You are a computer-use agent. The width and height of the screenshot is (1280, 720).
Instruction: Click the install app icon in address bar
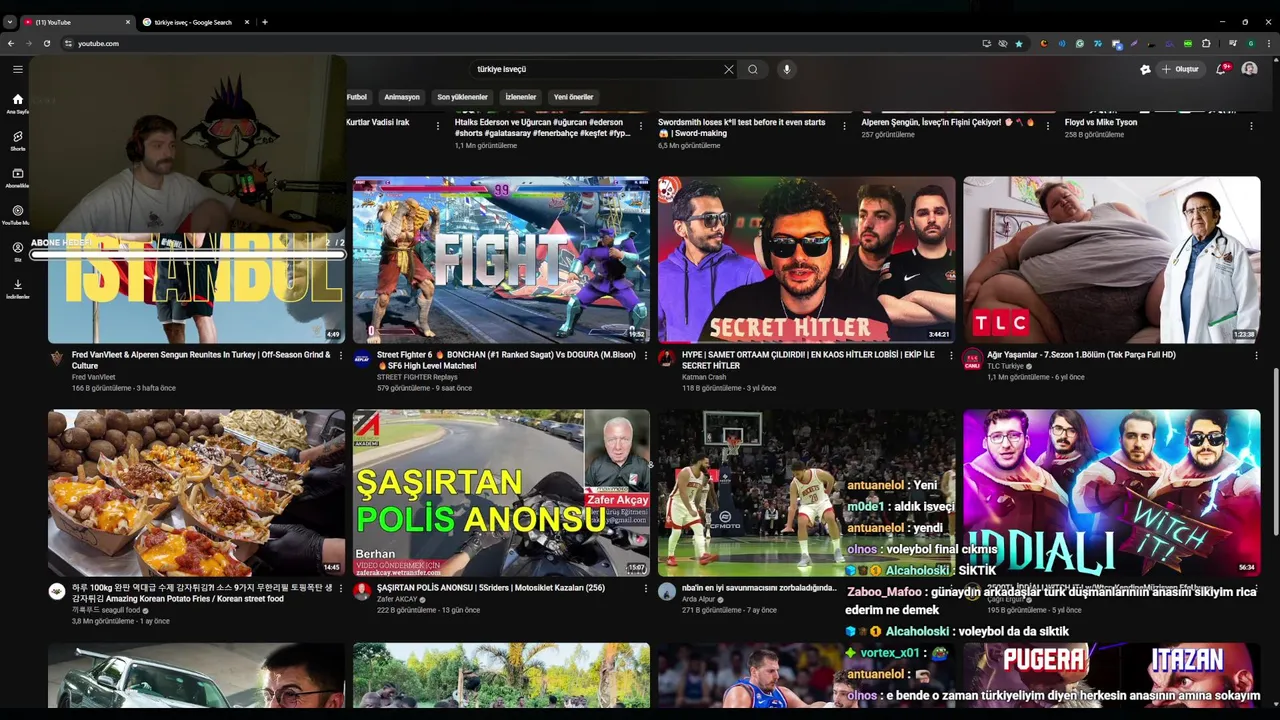[987, 43]
